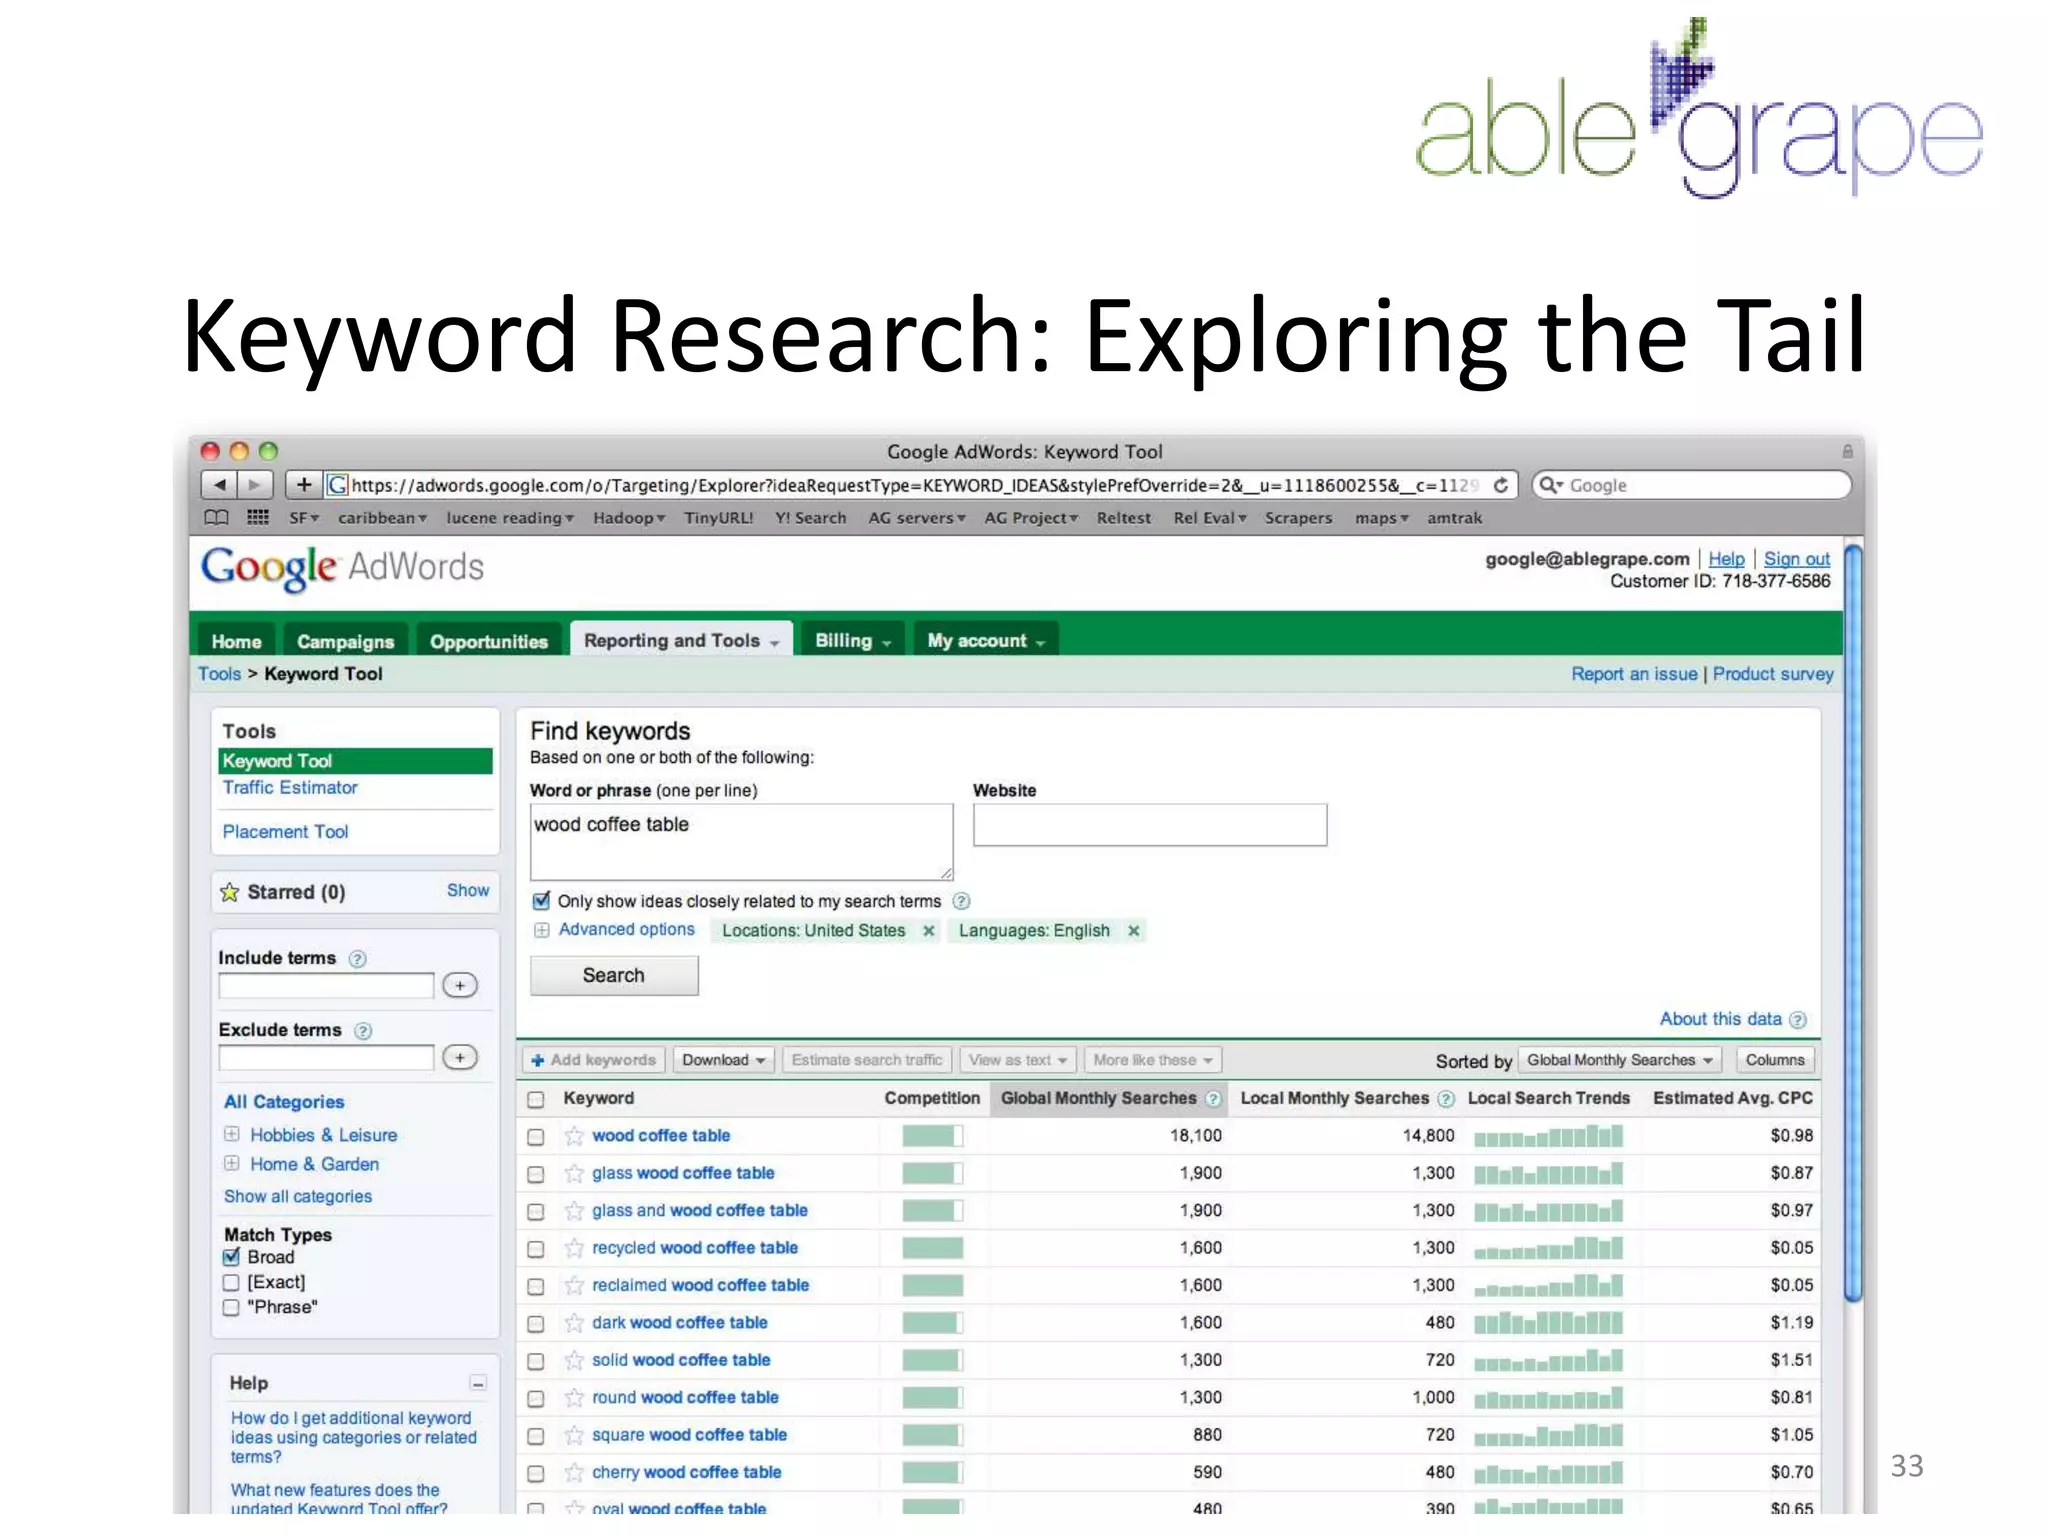Go back with the browser back arrow

coord(220,485)
